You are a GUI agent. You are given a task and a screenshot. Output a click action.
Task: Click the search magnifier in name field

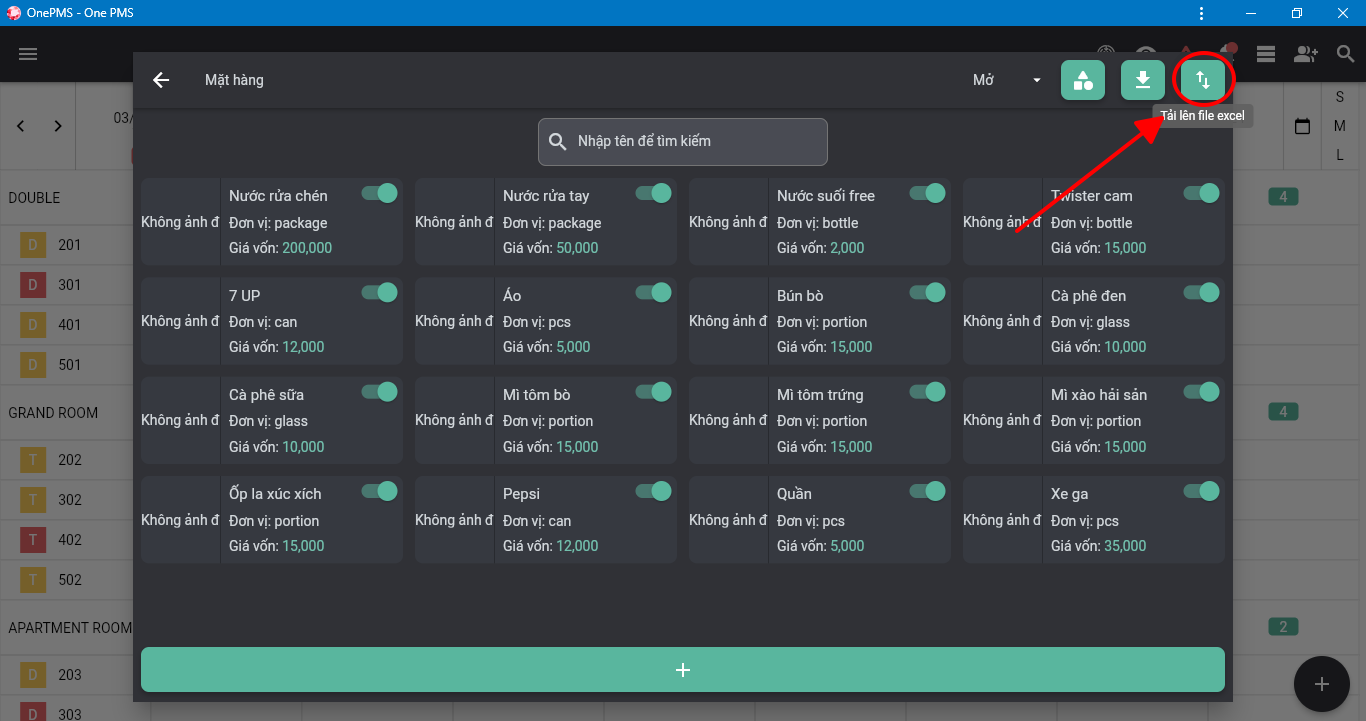[x=558, y=141]
